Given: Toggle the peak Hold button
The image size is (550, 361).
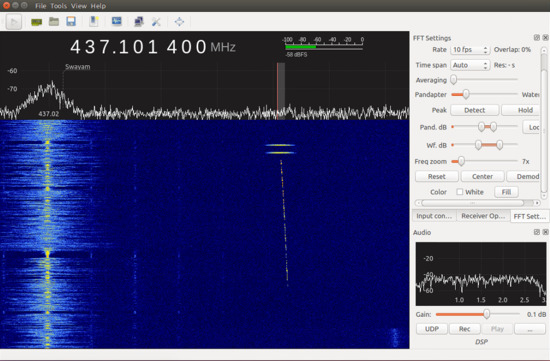Looking at the screenshot, I should [x=522, y=110].
